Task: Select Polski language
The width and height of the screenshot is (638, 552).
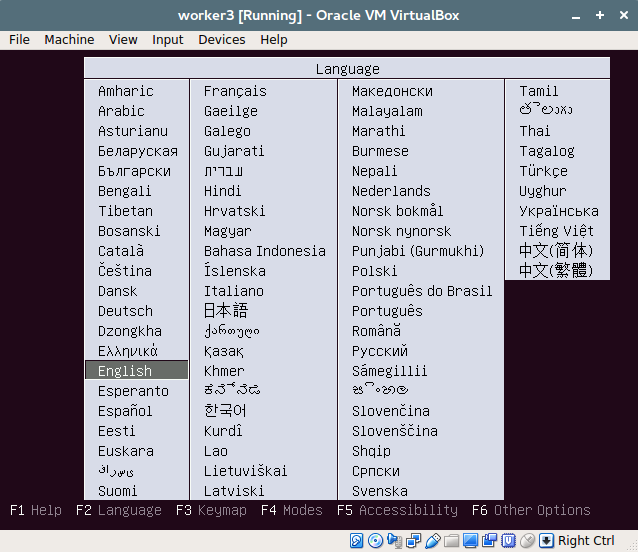Action: 374,271
